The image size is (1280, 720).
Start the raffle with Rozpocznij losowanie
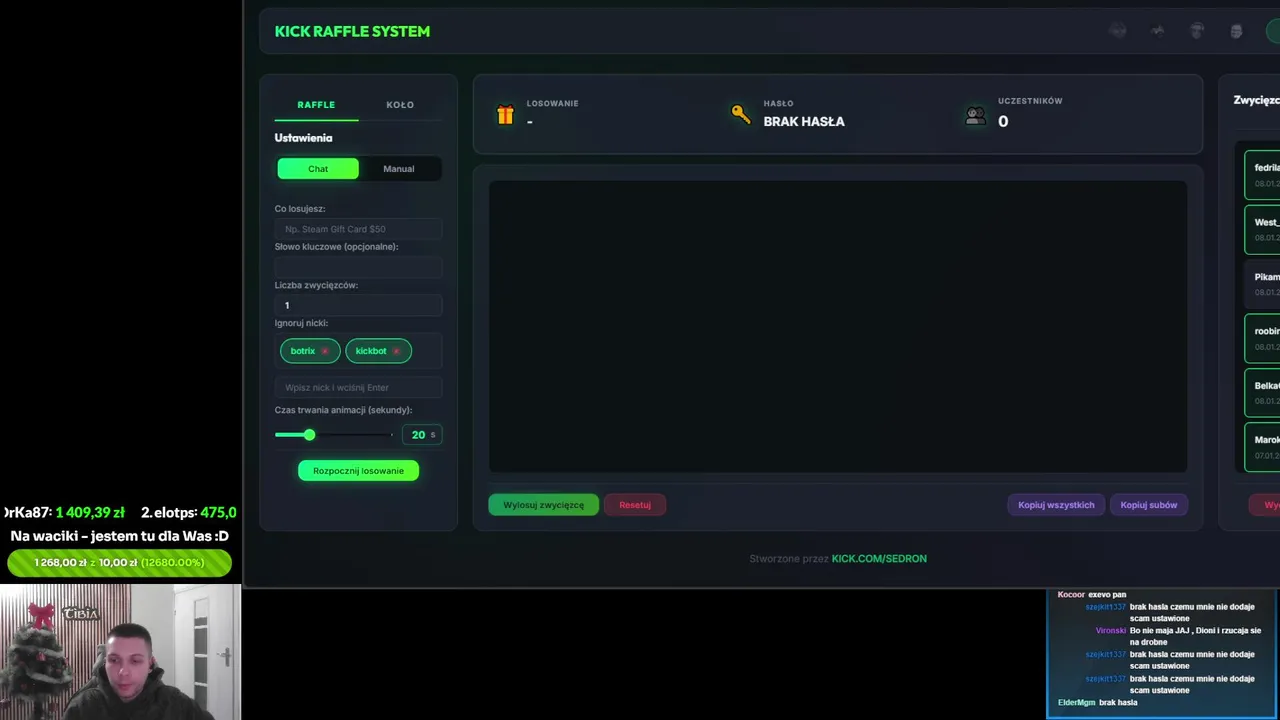click(358, 471)
